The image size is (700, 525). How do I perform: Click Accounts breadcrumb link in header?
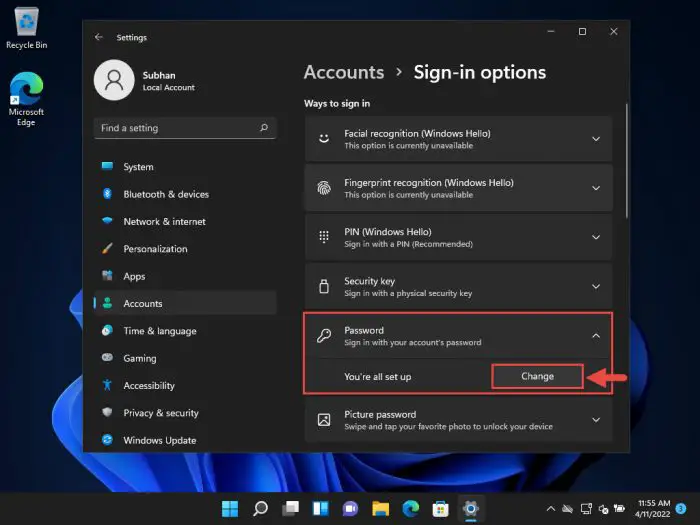tap(343, 72)
